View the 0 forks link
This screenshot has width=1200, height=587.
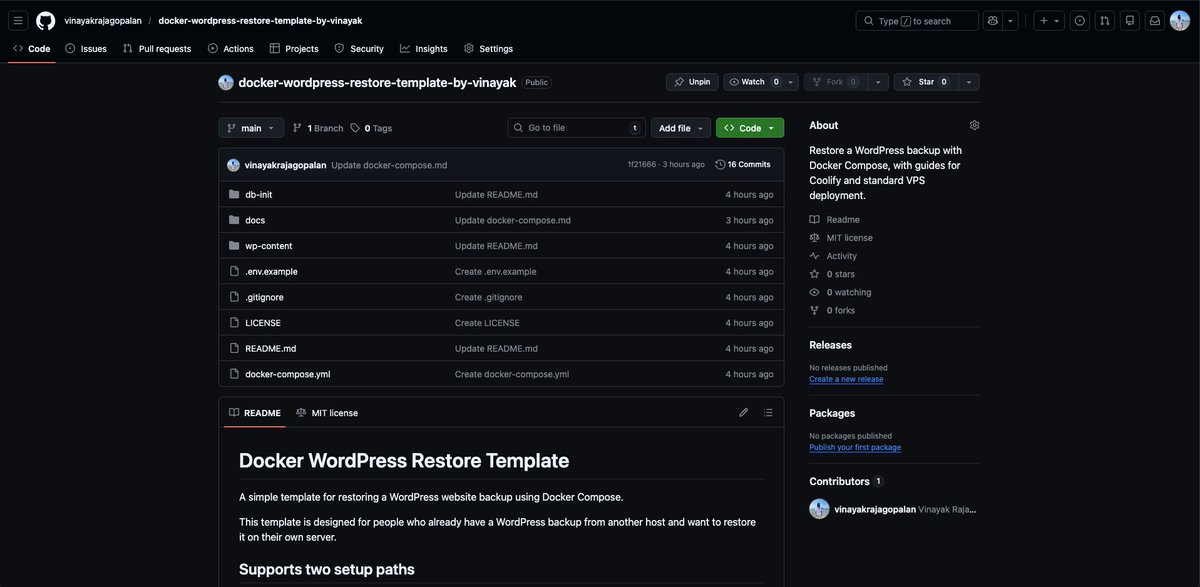[832, 310]
